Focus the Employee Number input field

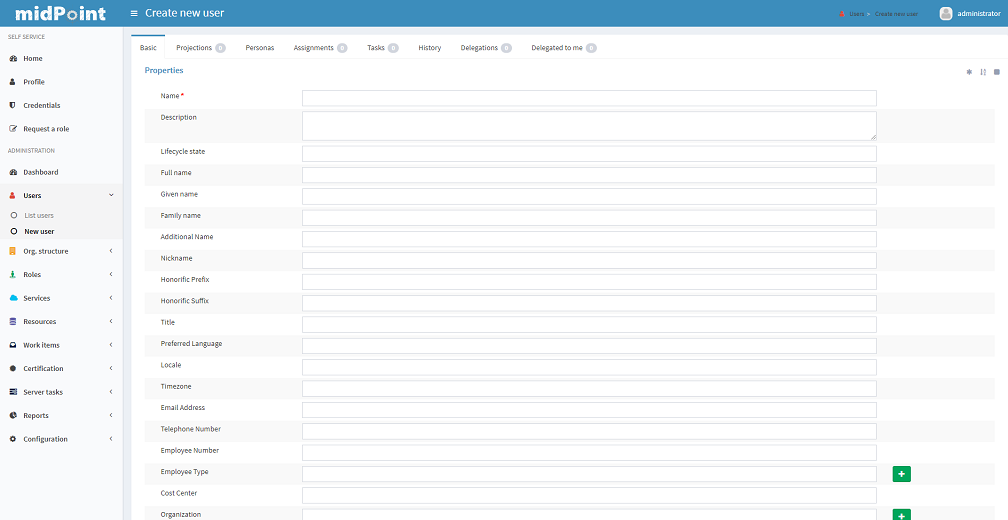click(590, 453)
